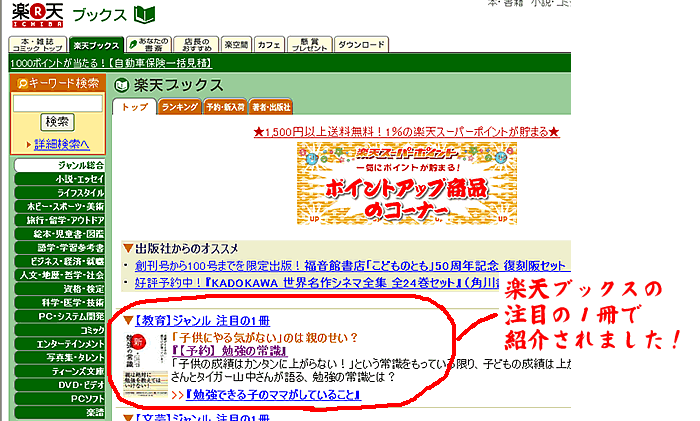Screen dimensions: 700x421
Task: Select ジャンル総合 in the genre sidebar
Action: (60, 165)
